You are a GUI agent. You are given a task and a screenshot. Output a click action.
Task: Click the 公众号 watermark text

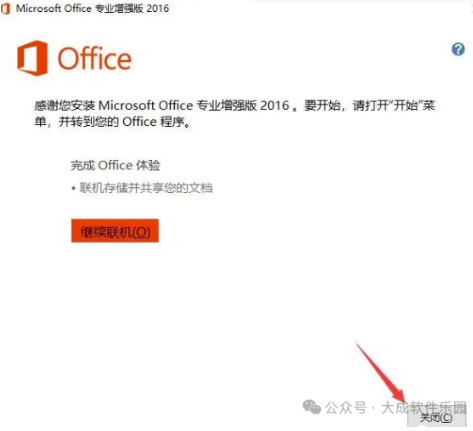click(x=346, y=407)
